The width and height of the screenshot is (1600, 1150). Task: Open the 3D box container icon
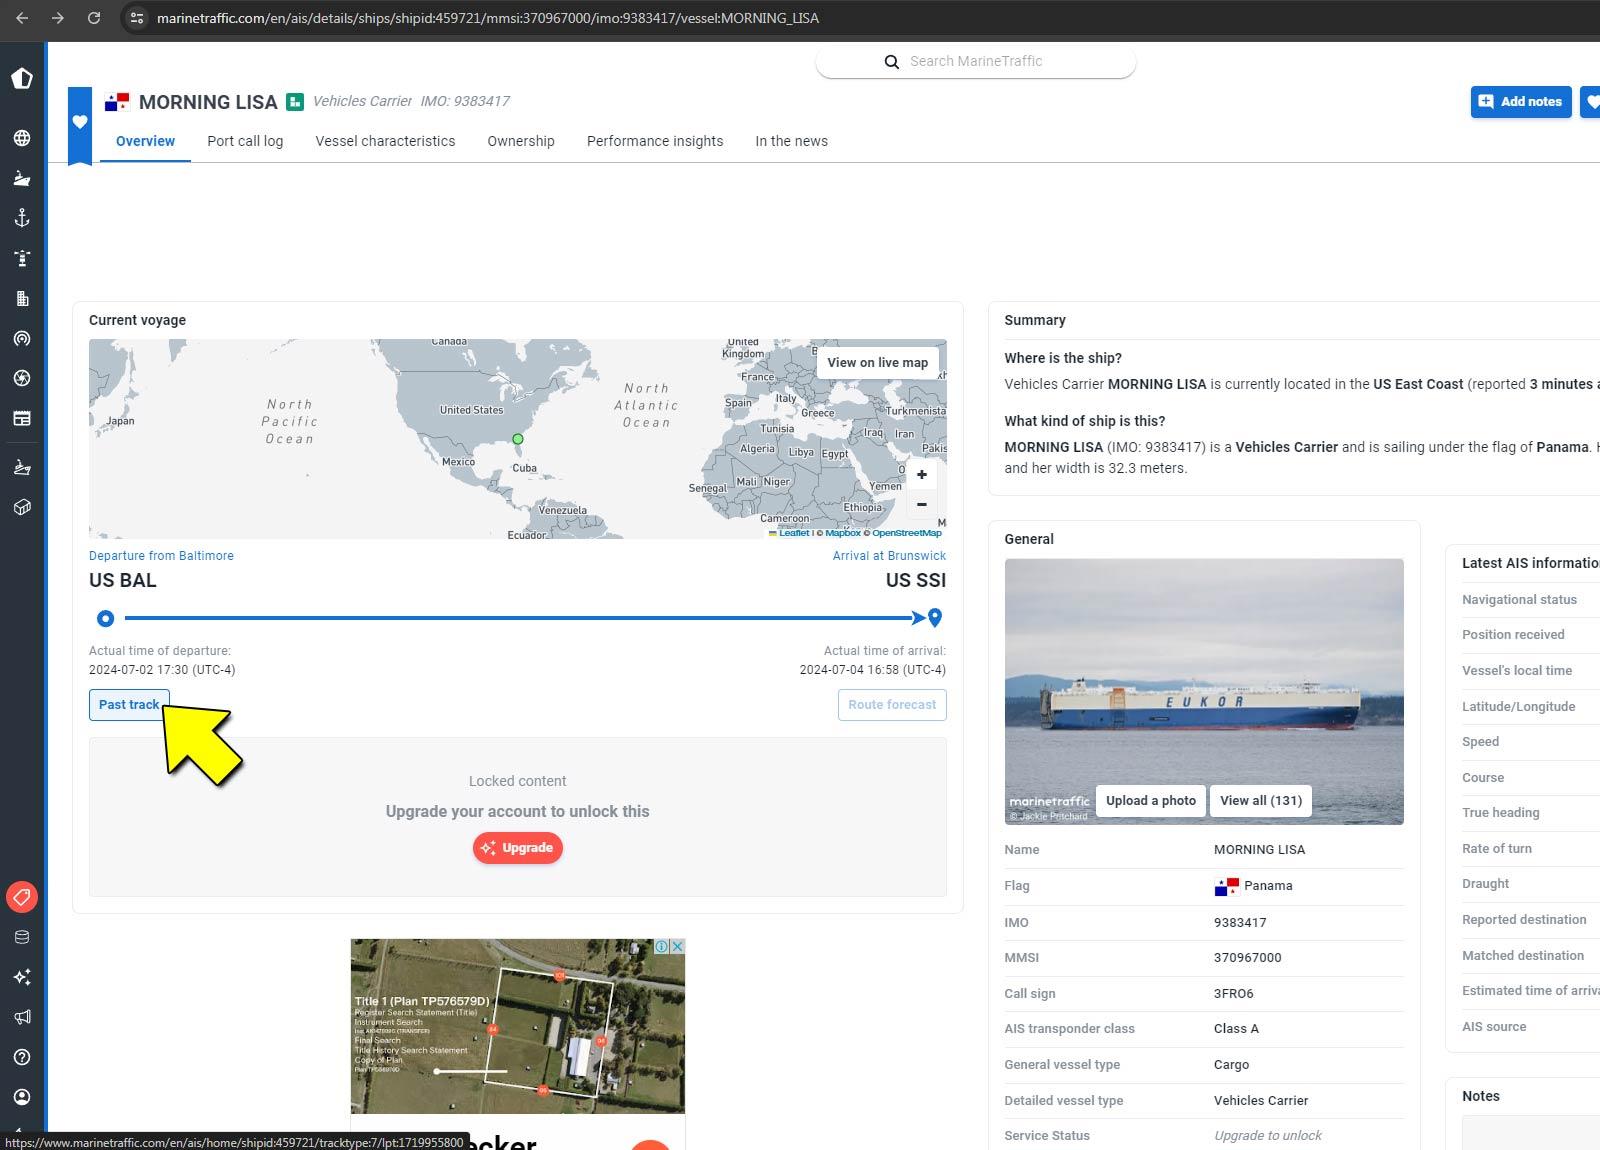click(x=22, y=507)
